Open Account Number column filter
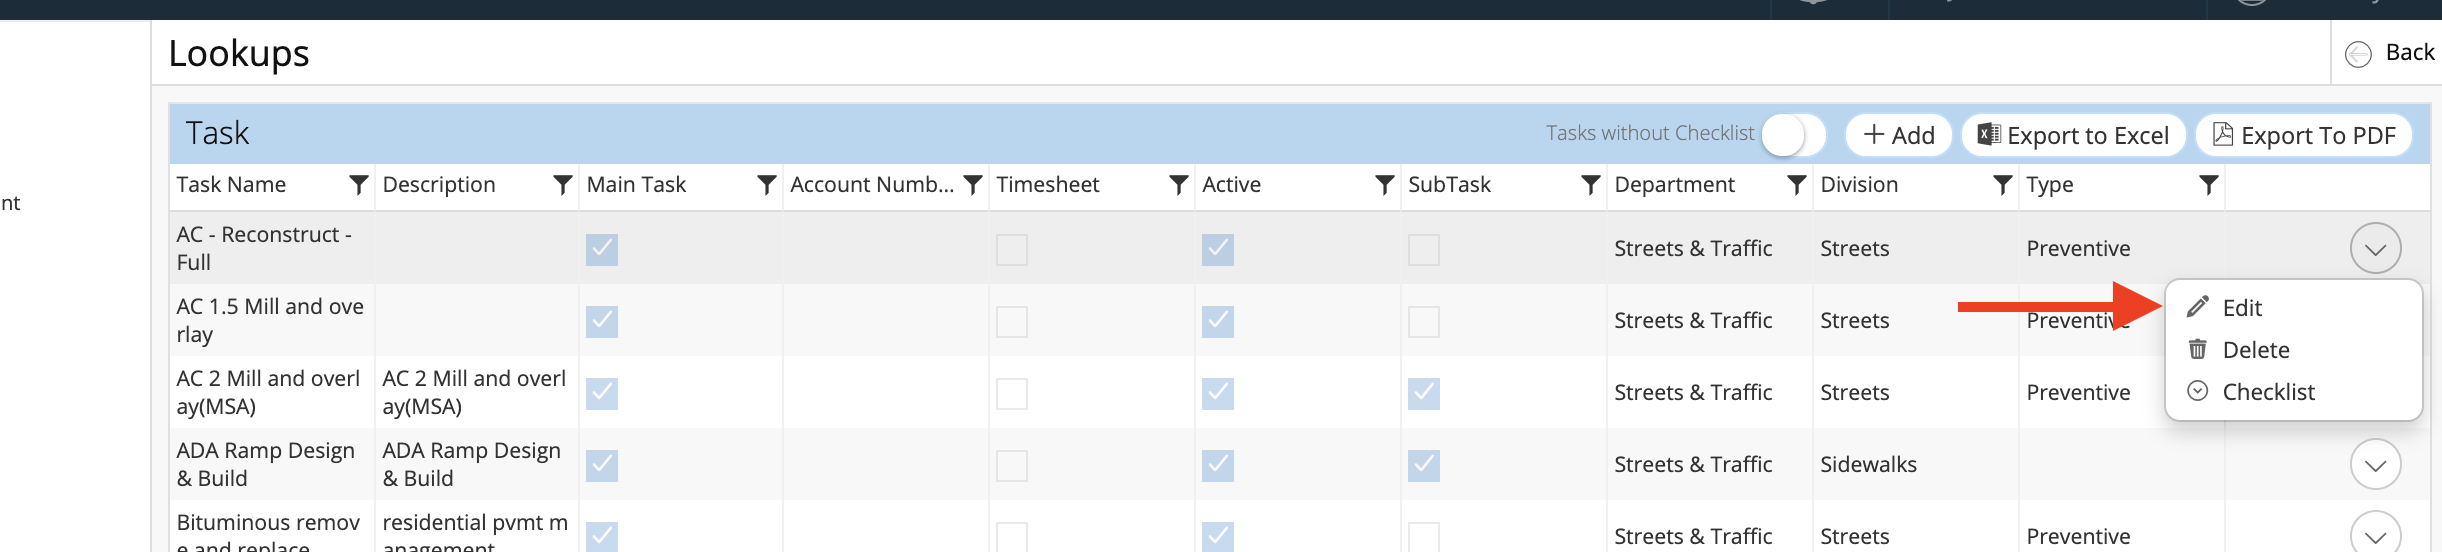This screenshot has height=552, width=2442. [973, 185]
